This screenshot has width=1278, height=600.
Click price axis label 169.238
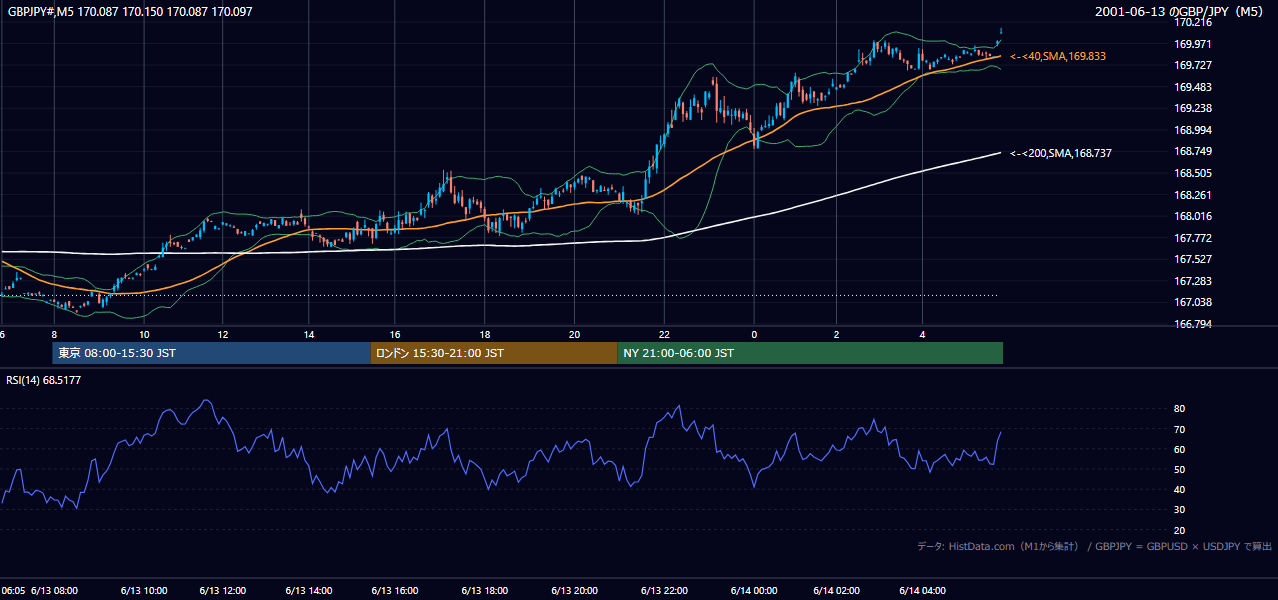pyautogui.click(x=1193, y=108)
